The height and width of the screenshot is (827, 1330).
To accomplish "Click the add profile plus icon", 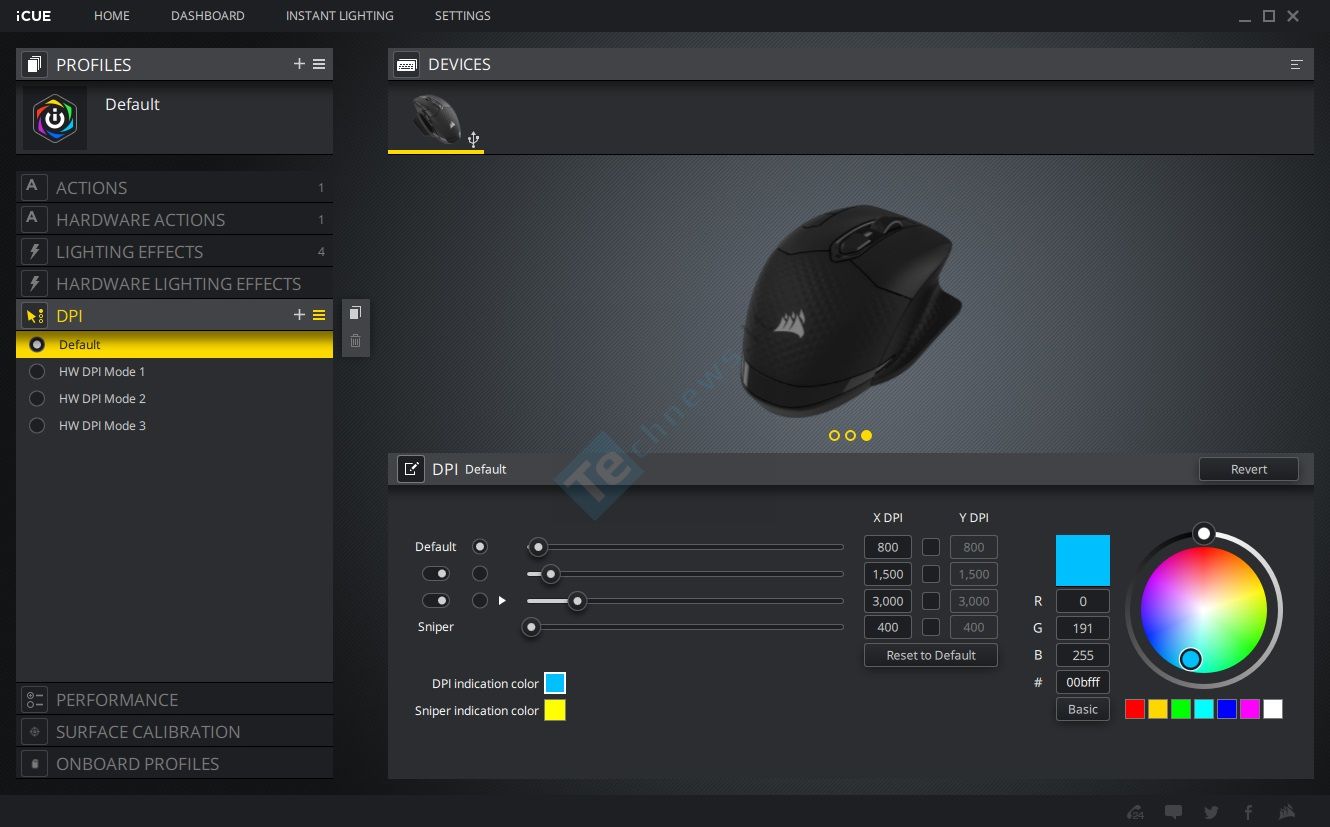I will click(299, 64).
